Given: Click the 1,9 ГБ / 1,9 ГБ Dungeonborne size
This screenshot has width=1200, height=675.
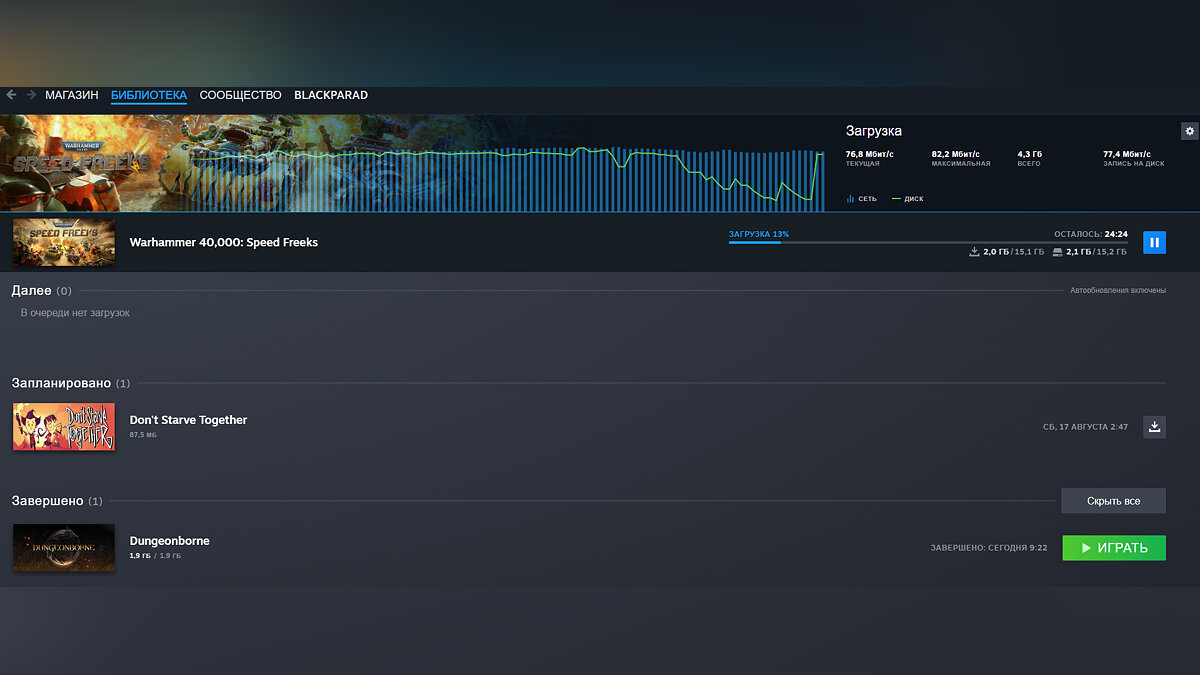Looking at the screenshot, I should [x=156, y=555].
